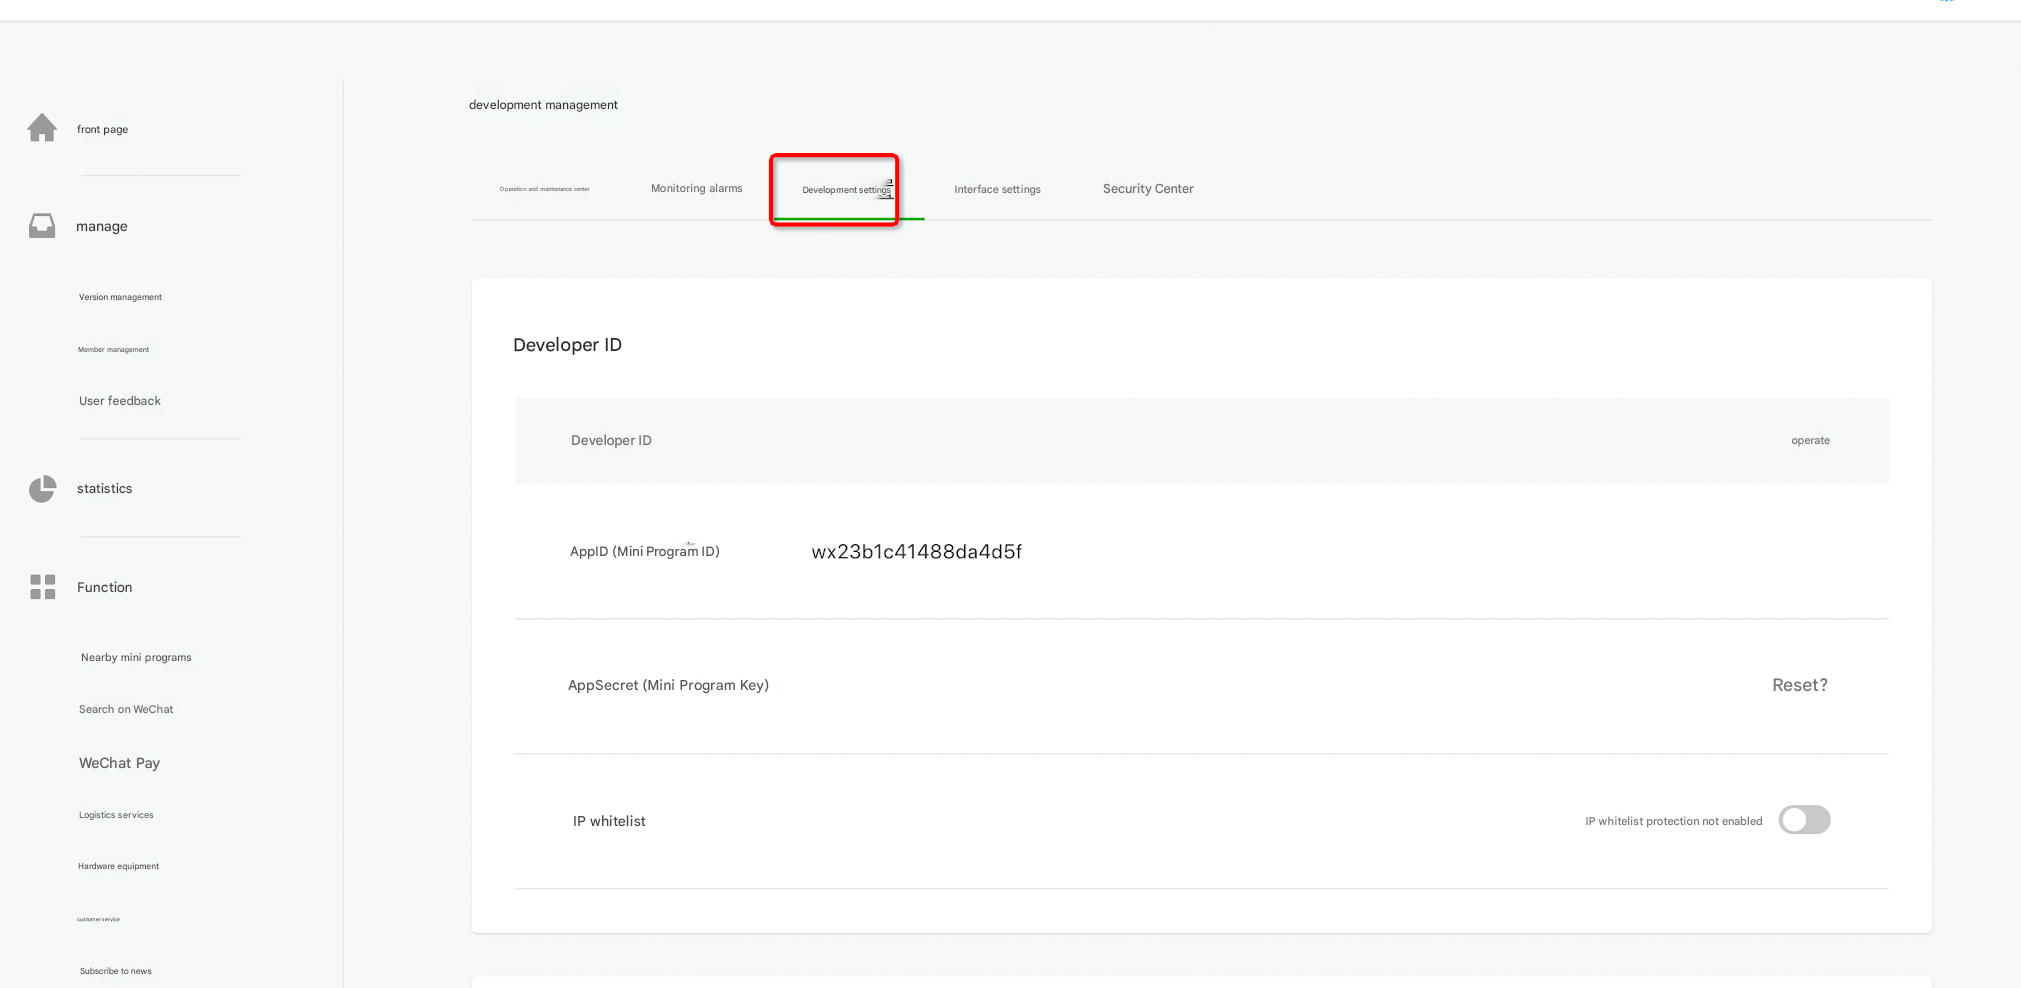Open the front page sidebar label
The image size is (2021, 988).
102,129
